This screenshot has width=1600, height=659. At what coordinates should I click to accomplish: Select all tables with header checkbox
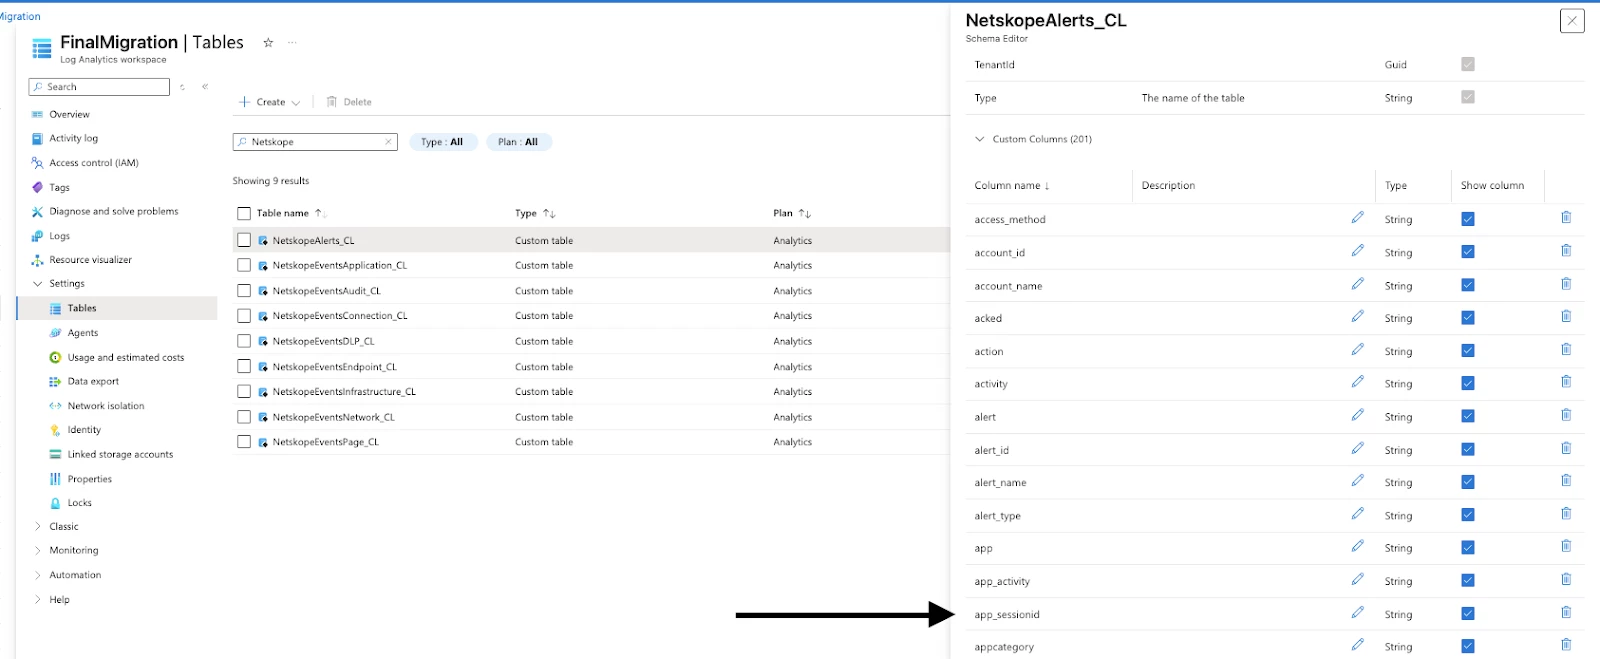244,213
